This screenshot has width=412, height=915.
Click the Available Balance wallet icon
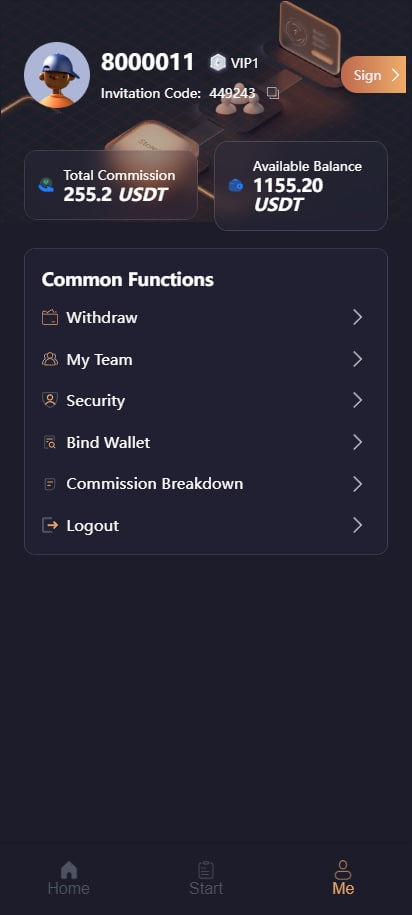[x=236, y=186]
